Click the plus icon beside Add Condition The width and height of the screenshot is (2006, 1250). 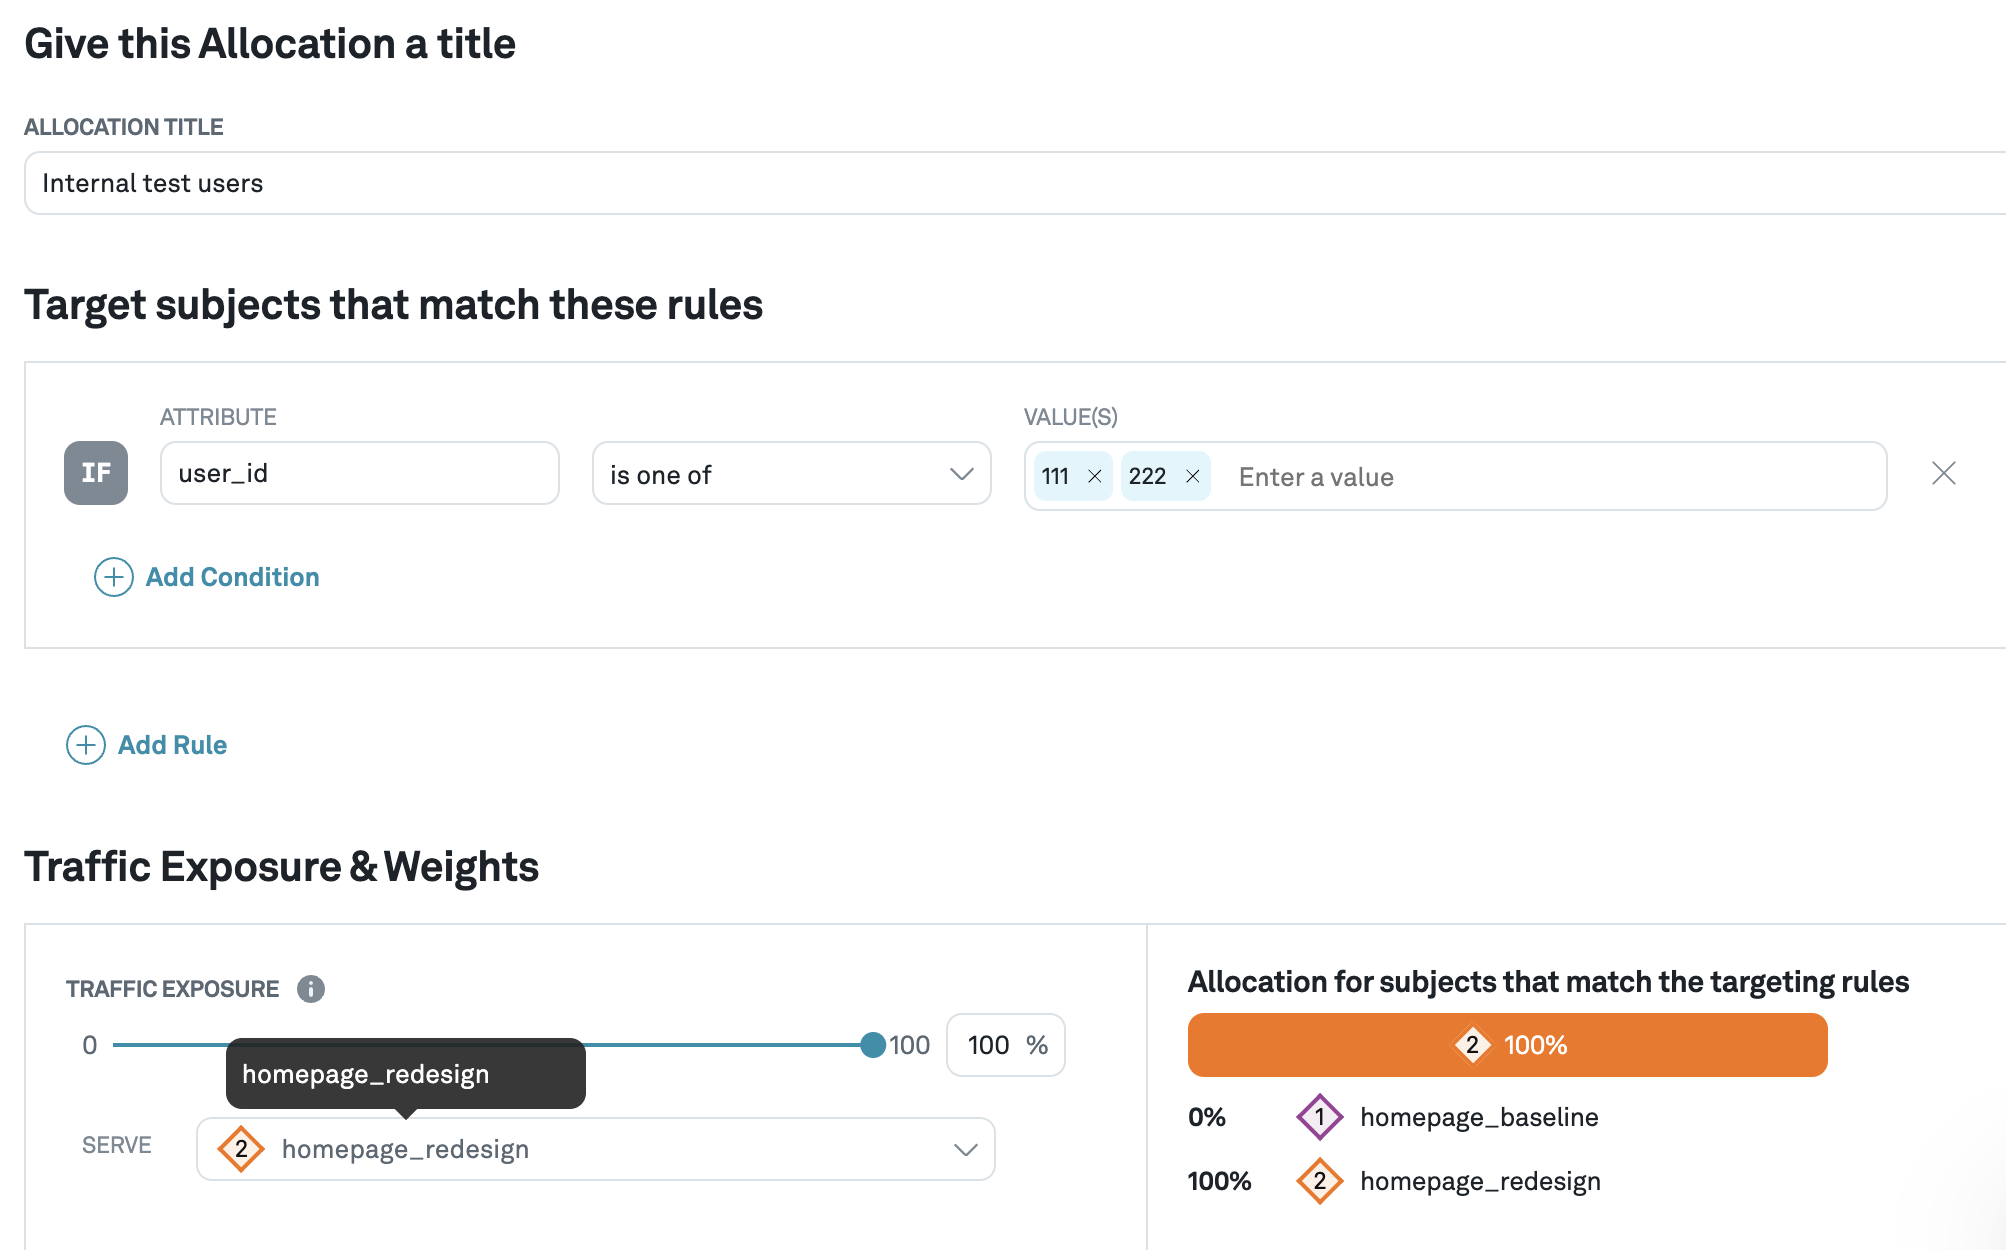(114, 577)
